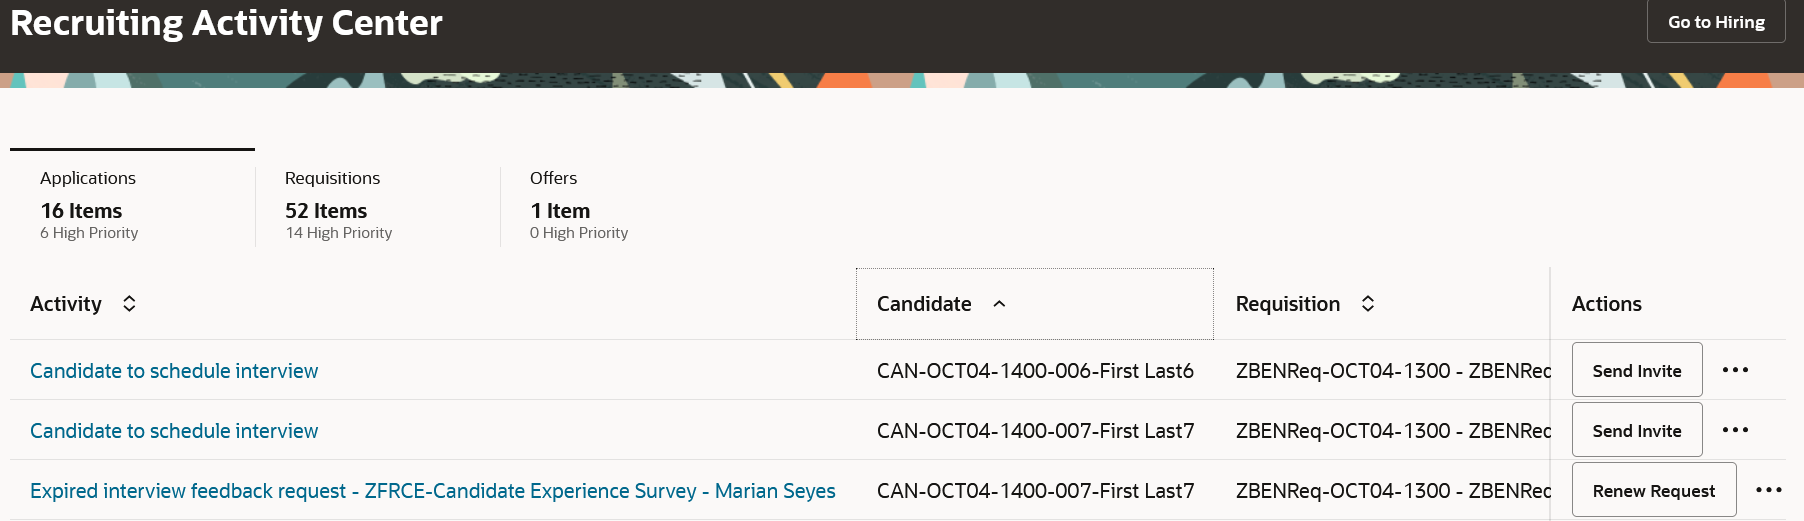Click the Requisition column sort icon
The image size is (1804, 521).
point(1368,304)
